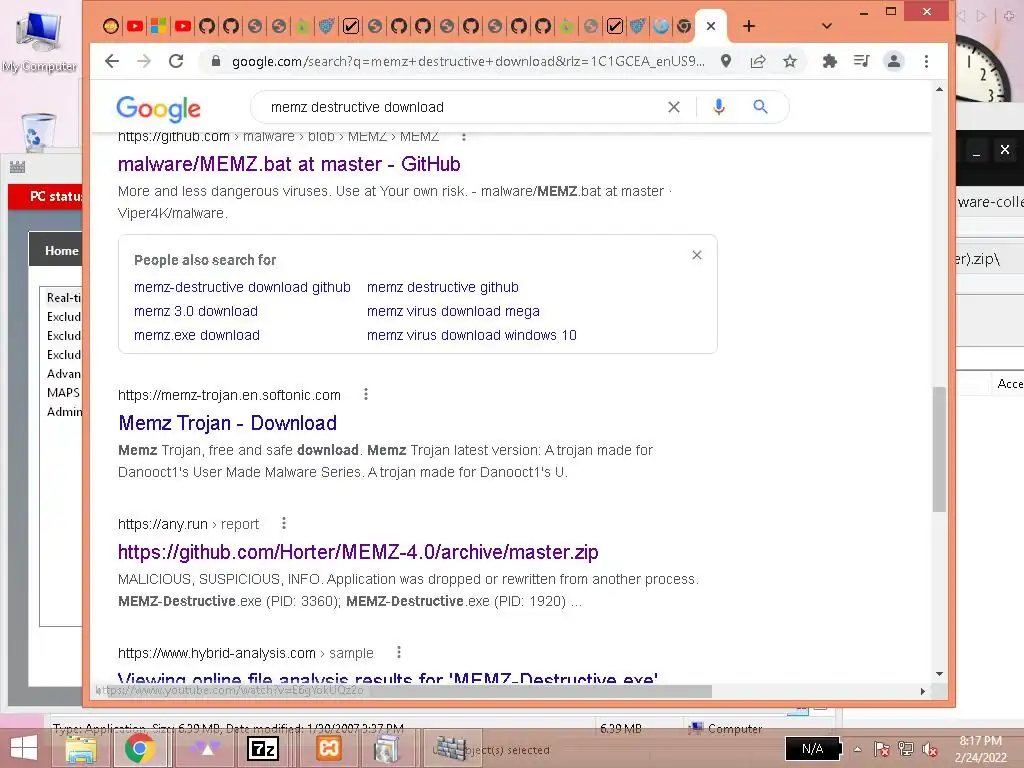
Task: Open the media control playlist icon
Action: coord(861,61)
